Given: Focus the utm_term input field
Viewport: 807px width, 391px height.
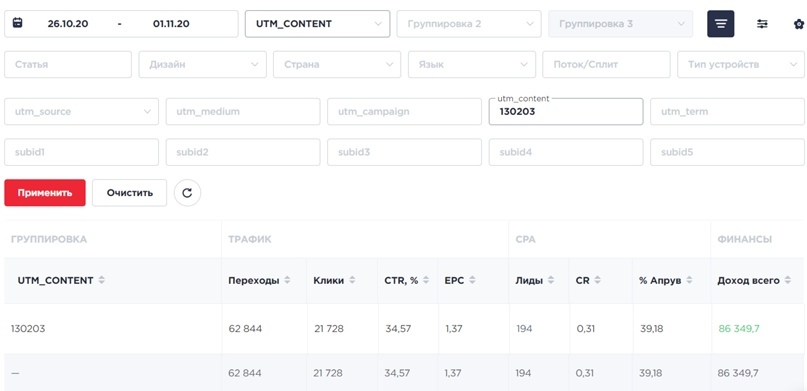Looking at the screenshot, I should tap(728, 112).
